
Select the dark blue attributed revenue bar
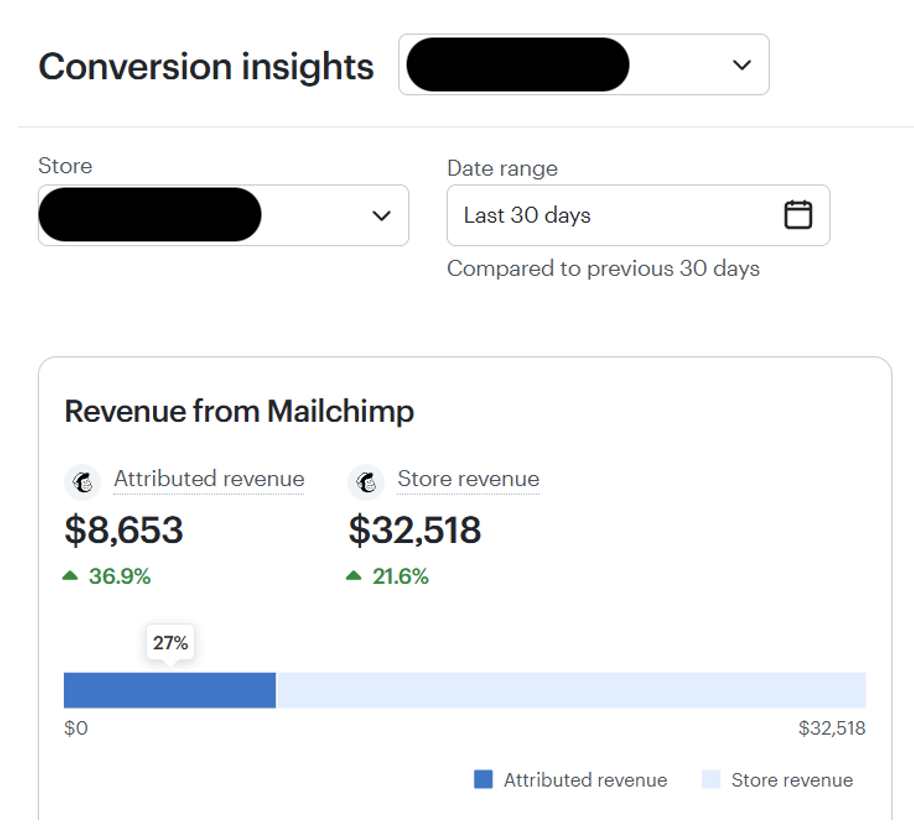click(x=170, y=690)
